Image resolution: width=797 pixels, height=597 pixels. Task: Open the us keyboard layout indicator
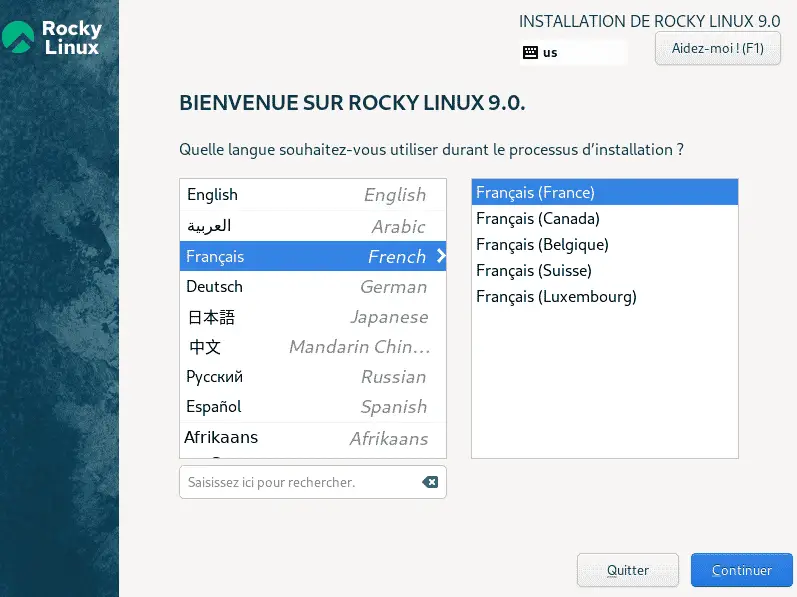(x=573, y=52)
